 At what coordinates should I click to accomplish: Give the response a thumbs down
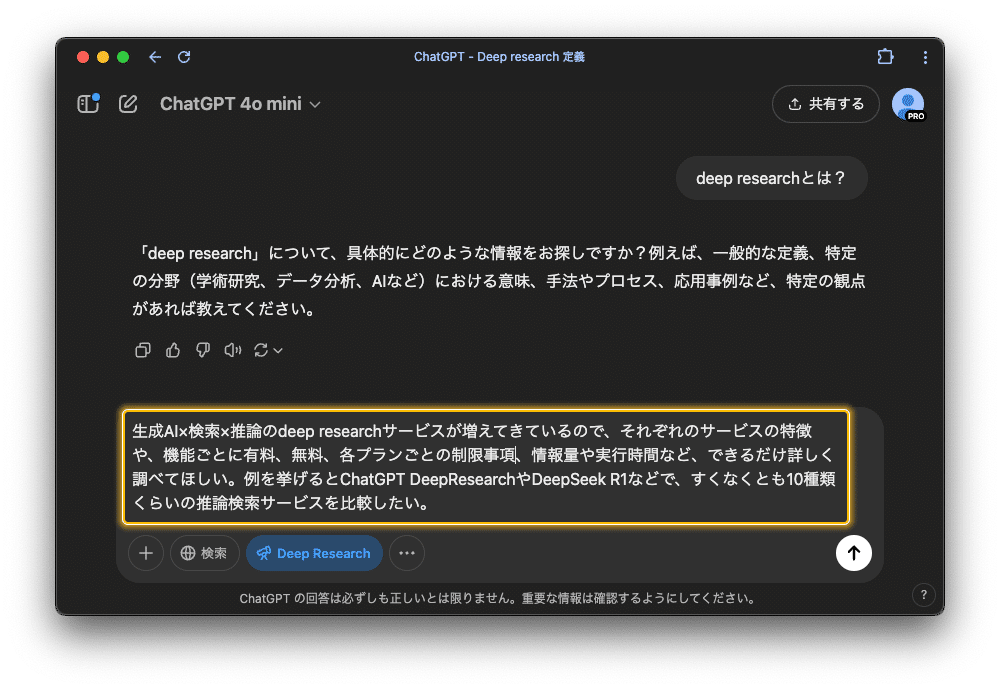tap(202, 350)
